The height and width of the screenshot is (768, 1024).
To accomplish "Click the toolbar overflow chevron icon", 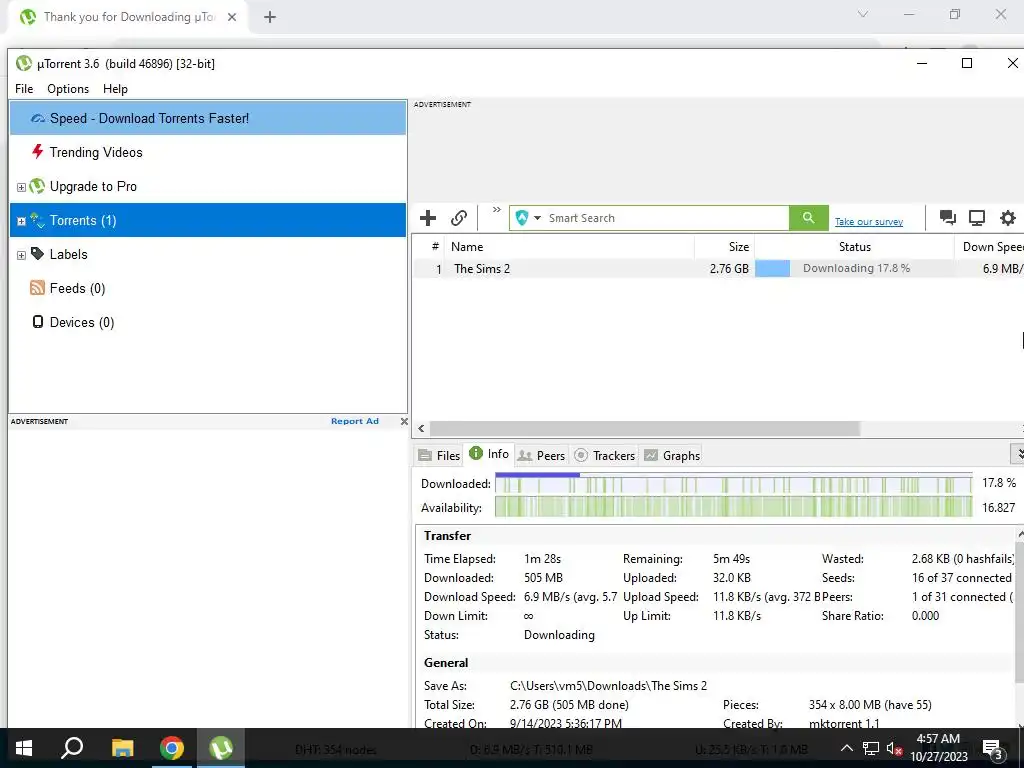I will [497, 210].
